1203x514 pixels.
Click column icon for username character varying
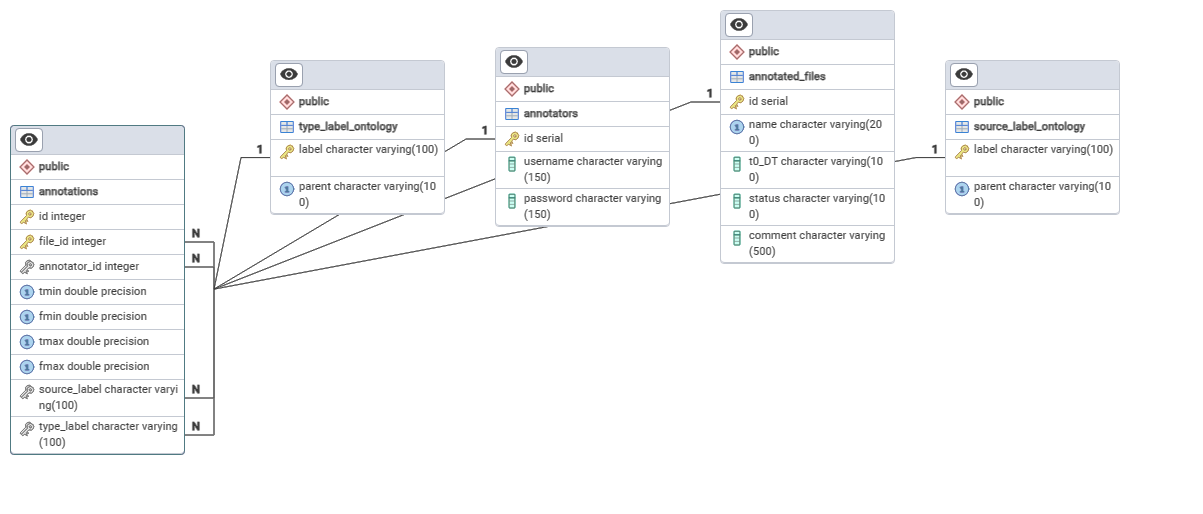coord(512,163)
